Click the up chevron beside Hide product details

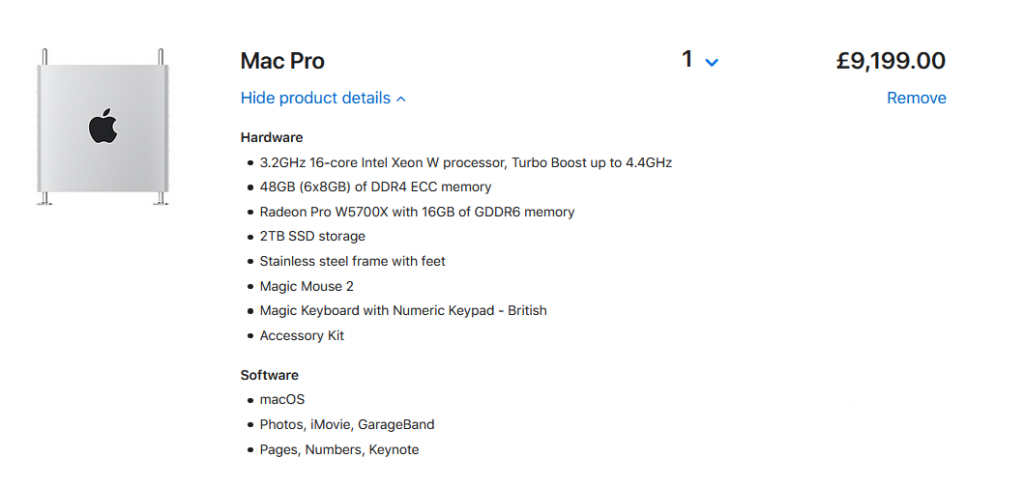pos(401,99)
